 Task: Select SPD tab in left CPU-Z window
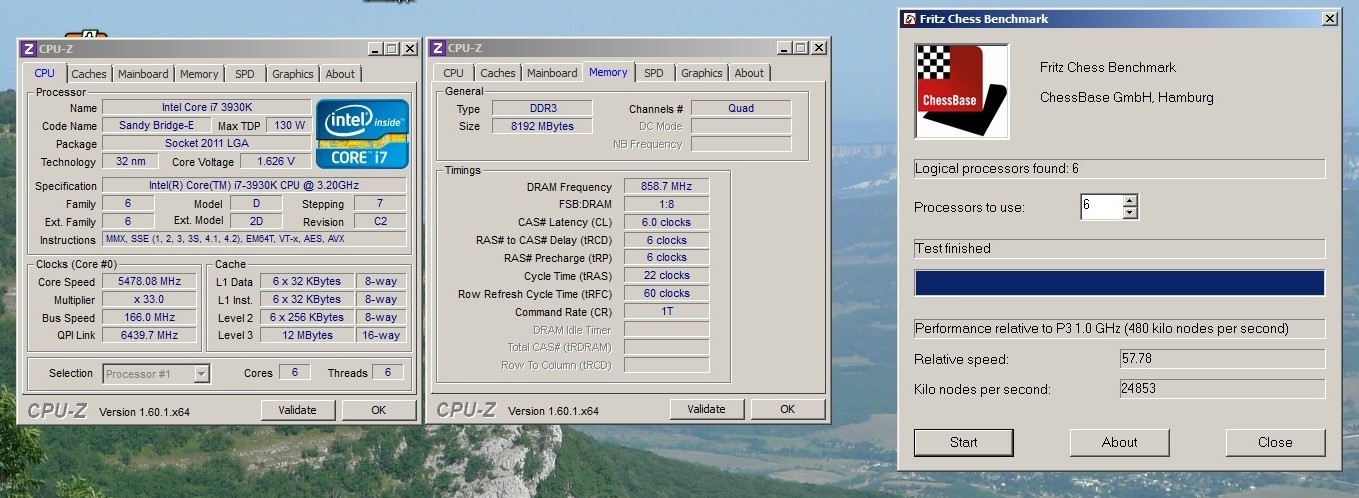[x=245, y=74]
